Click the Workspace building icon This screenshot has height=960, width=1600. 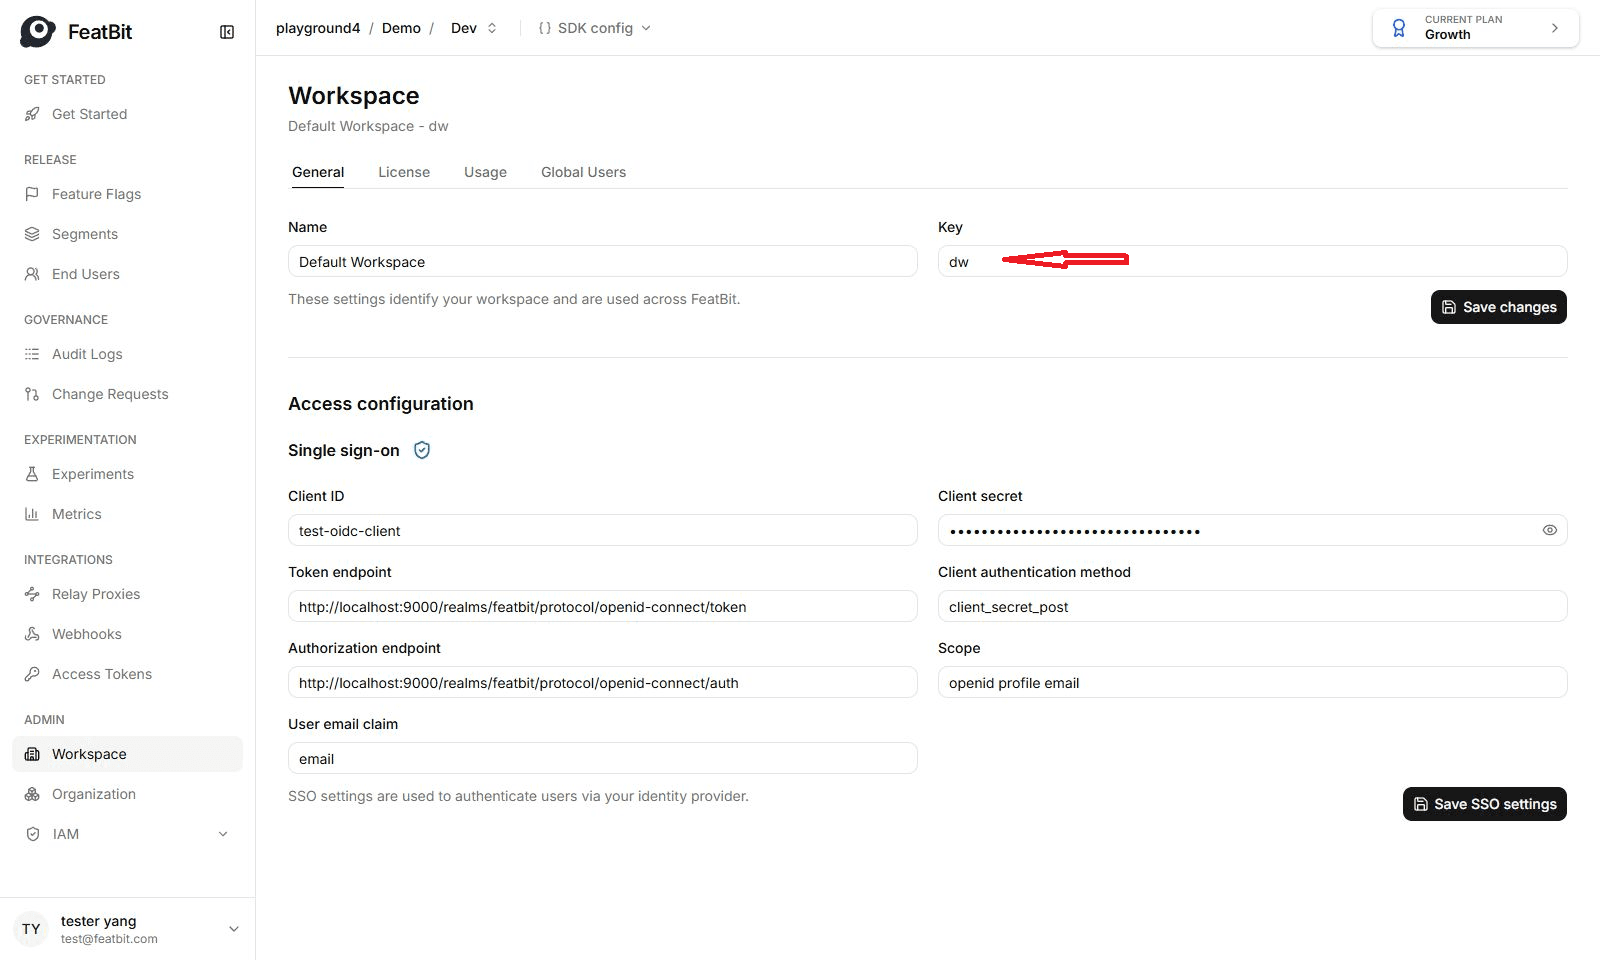(x=32, y=754)
